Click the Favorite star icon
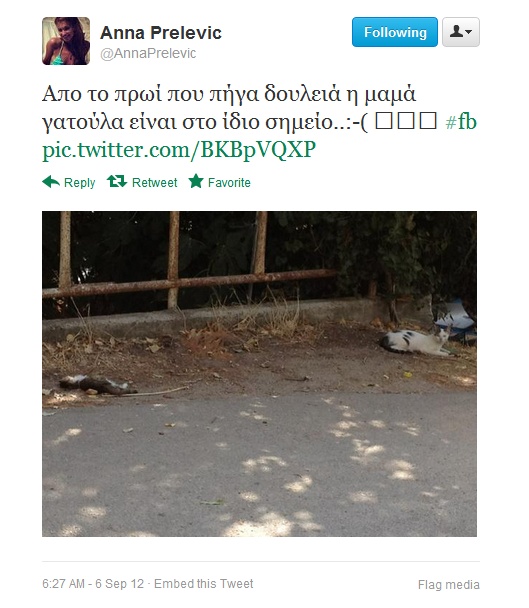The width and height of the screenshot is (529, 608). [196, 181]
